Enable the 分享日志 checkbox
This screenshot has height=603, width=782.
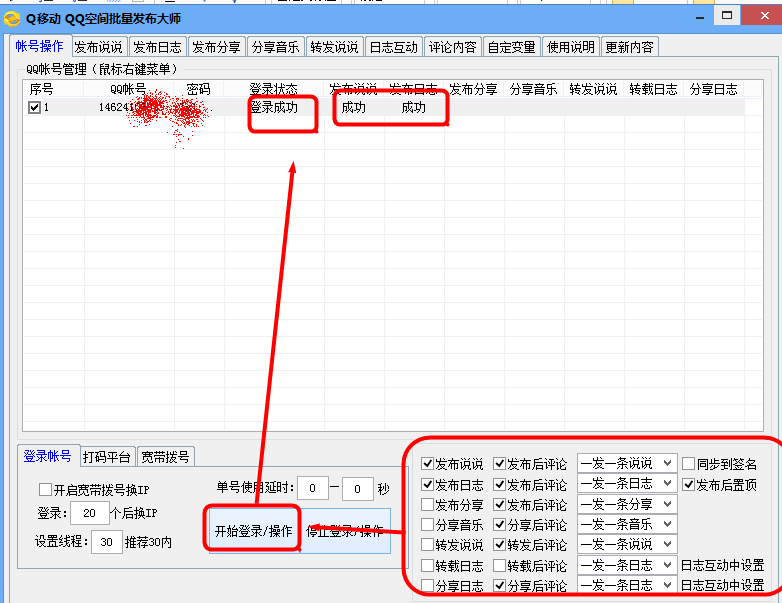pyautogui.click(x=427, y=585)
